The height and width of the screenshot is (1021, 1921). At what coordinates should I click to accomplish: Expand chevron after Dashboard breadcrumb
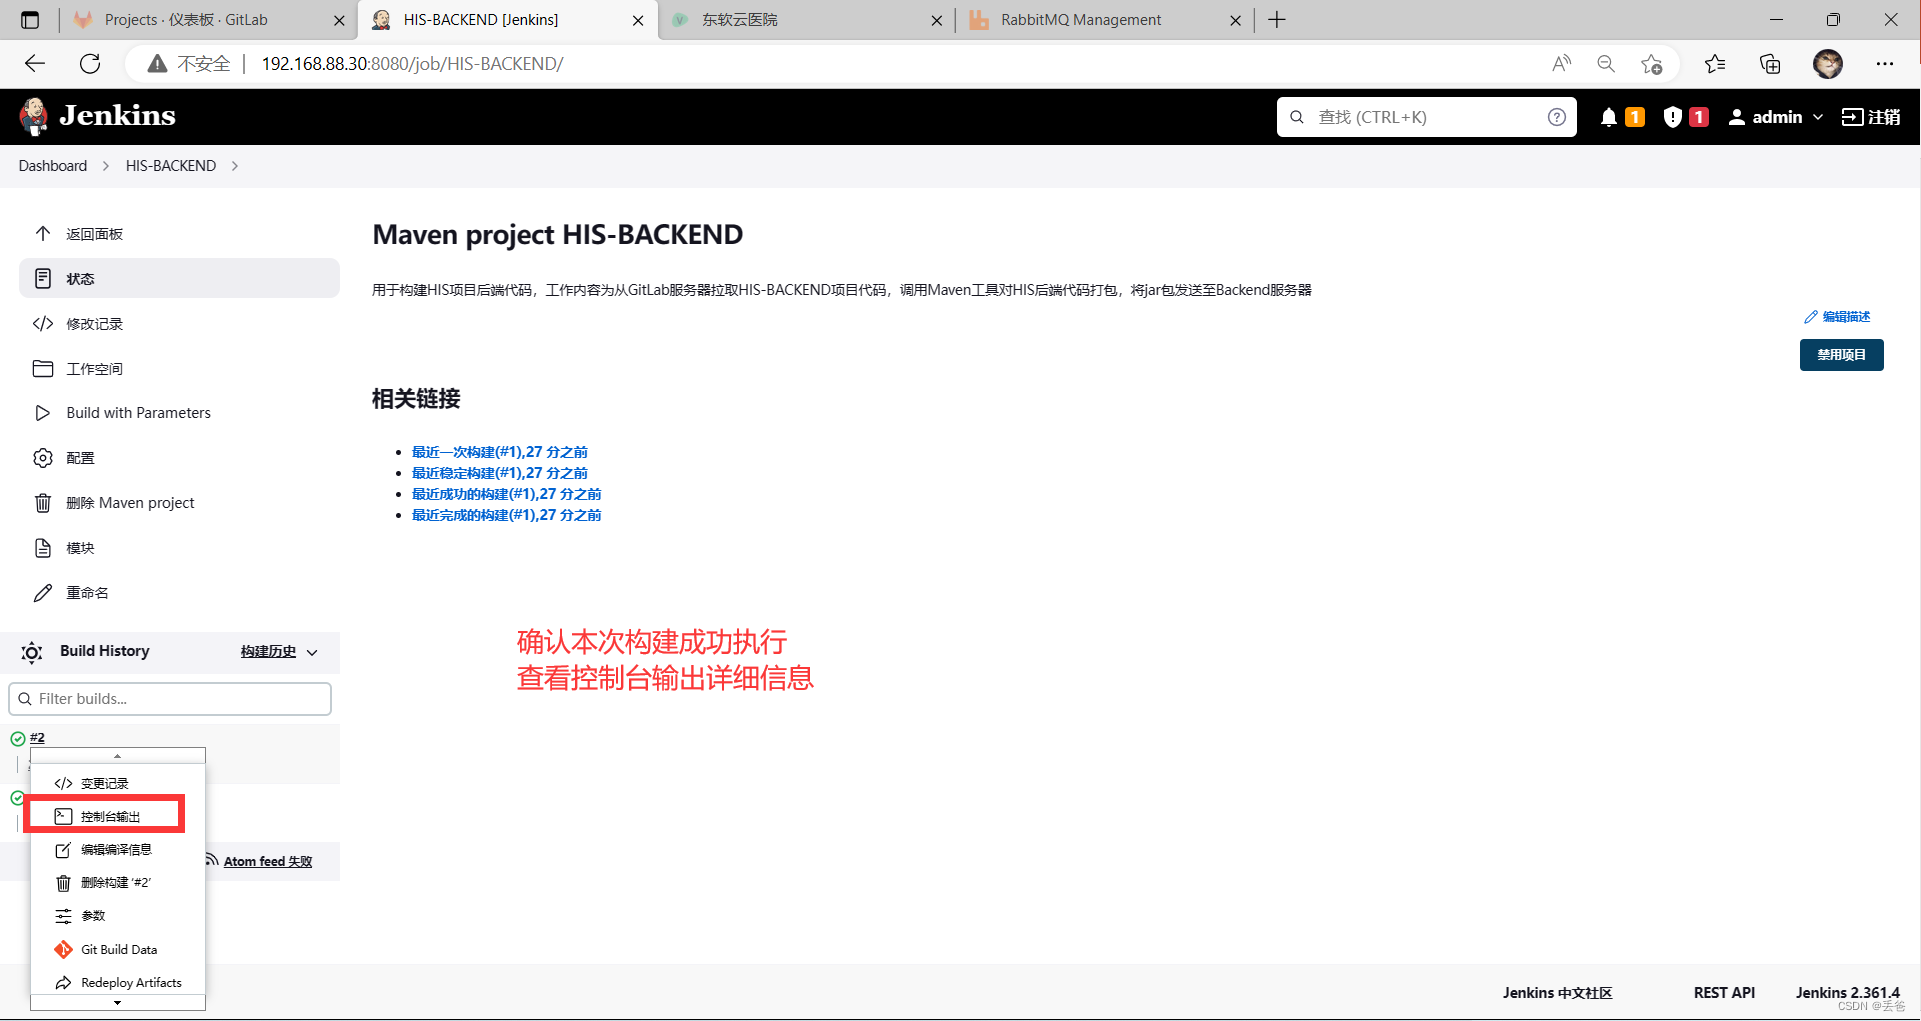tap(106, 166)
